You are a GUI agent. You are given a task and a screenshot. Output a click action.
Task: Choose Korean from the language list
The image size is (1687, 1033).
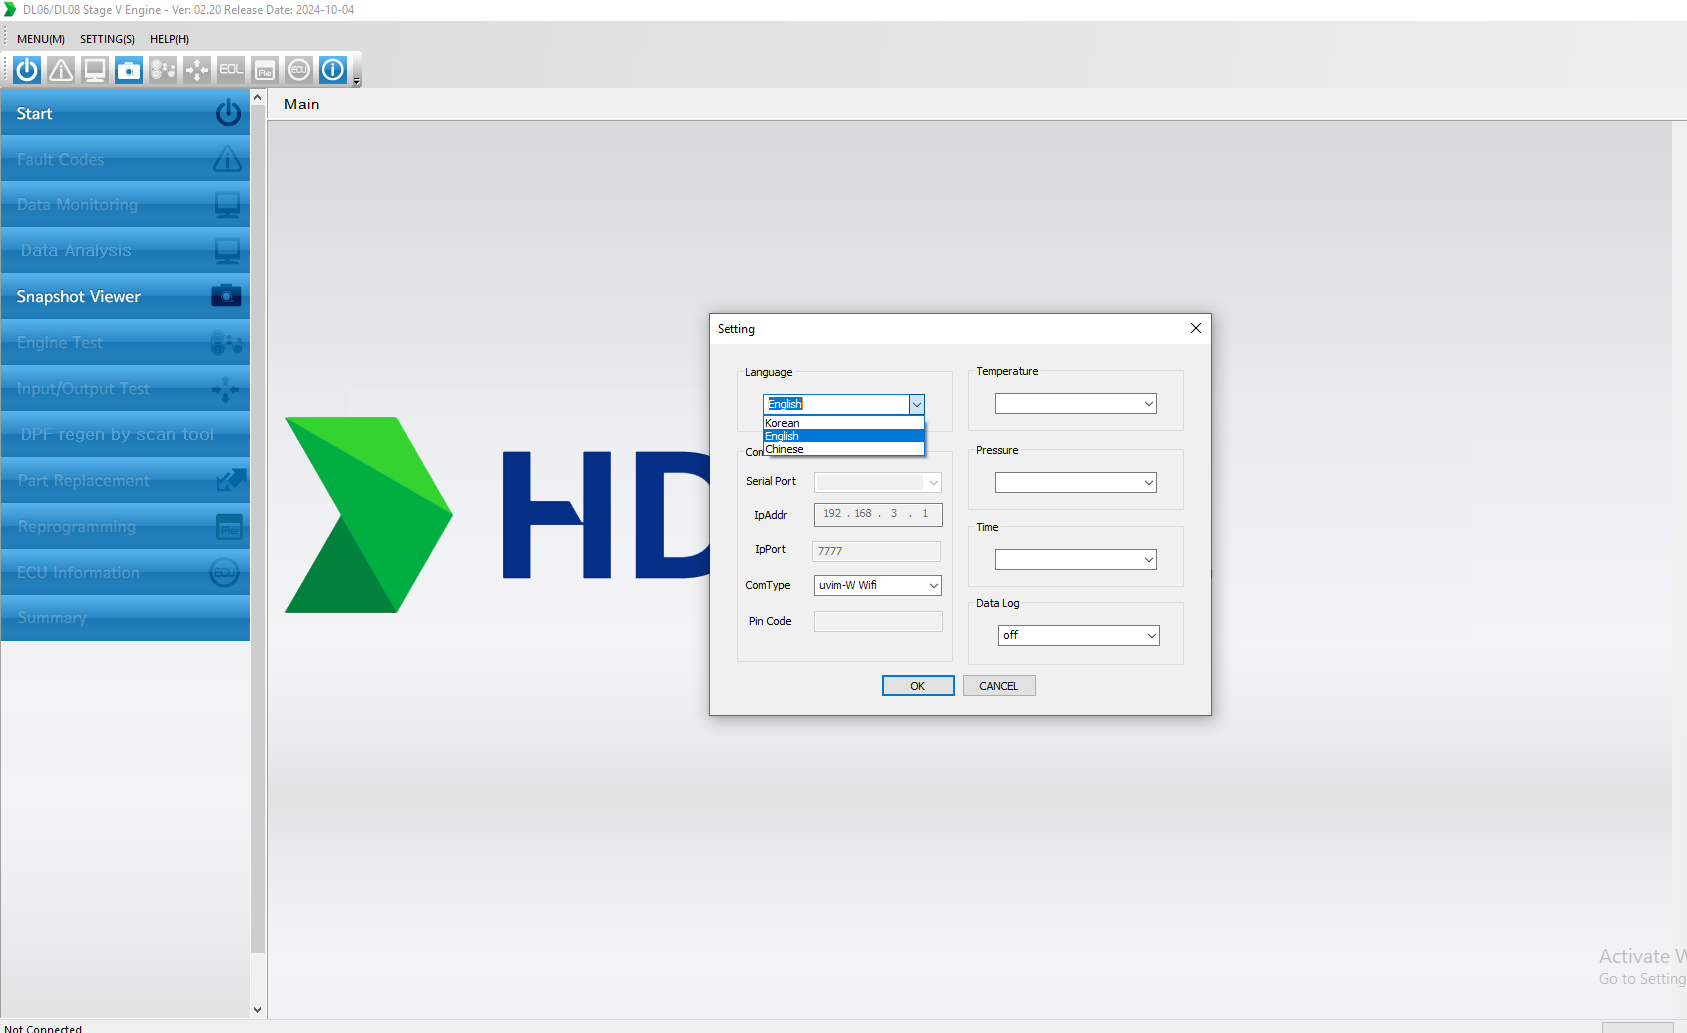pyautogui.click(x=843, y=423)
